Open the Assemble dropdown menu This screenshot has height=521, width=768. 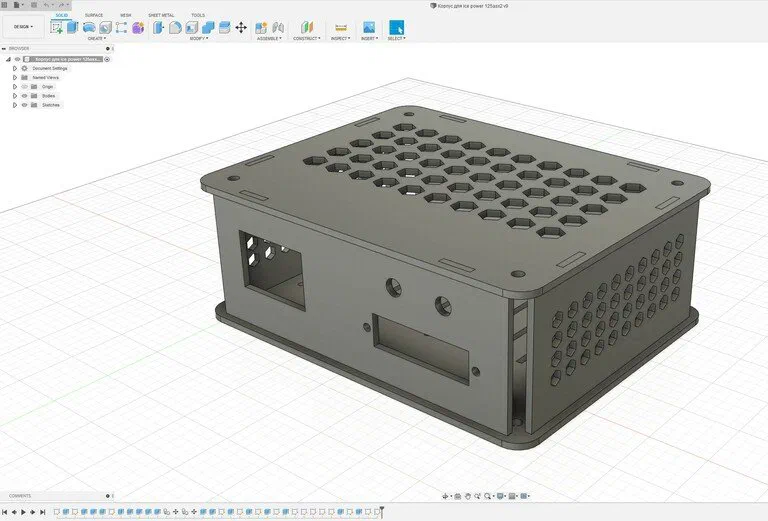(x=269, y=38)
